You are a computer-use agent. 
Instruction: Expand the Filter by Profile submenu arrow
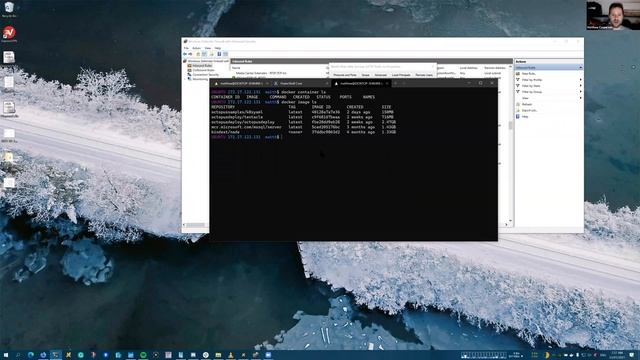(580, 80)
